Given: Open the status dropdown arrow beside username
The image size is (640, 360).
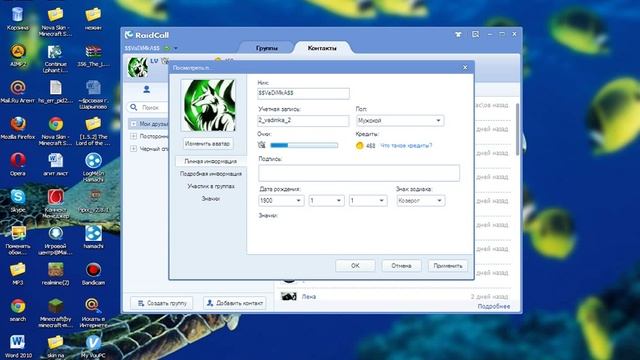Looking at the screenshot, I should (176, 48).
